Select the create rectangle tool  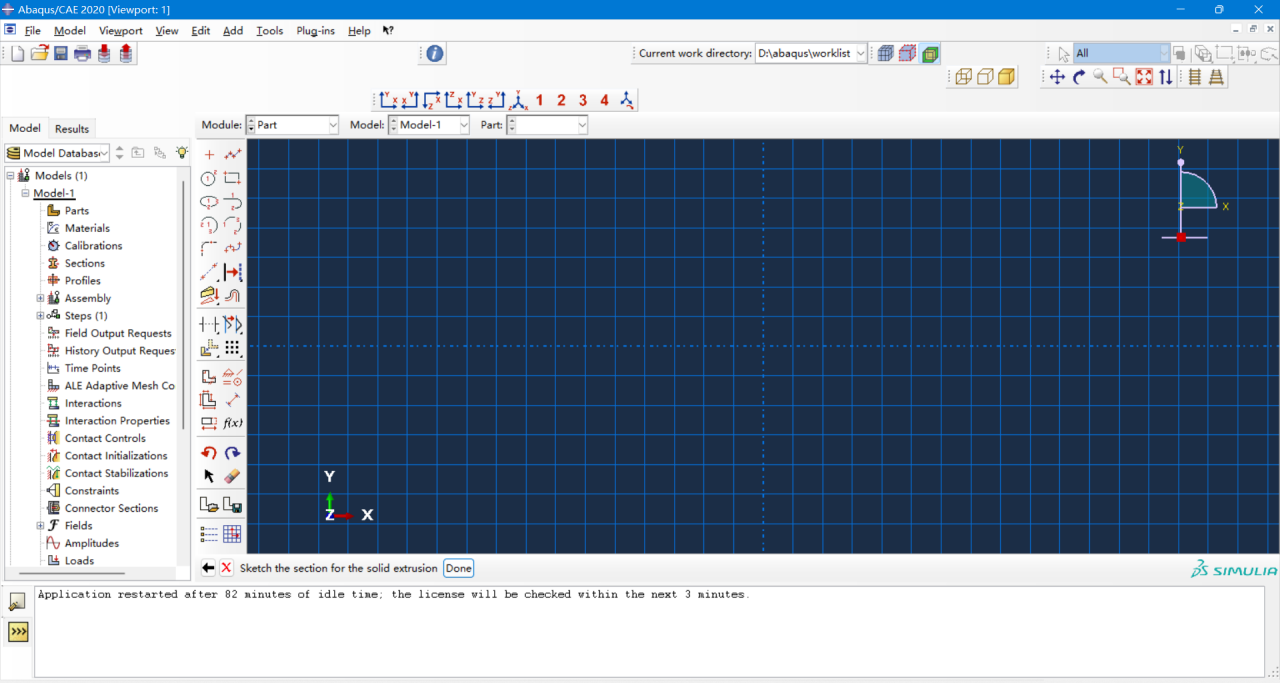tap(232, 178)
